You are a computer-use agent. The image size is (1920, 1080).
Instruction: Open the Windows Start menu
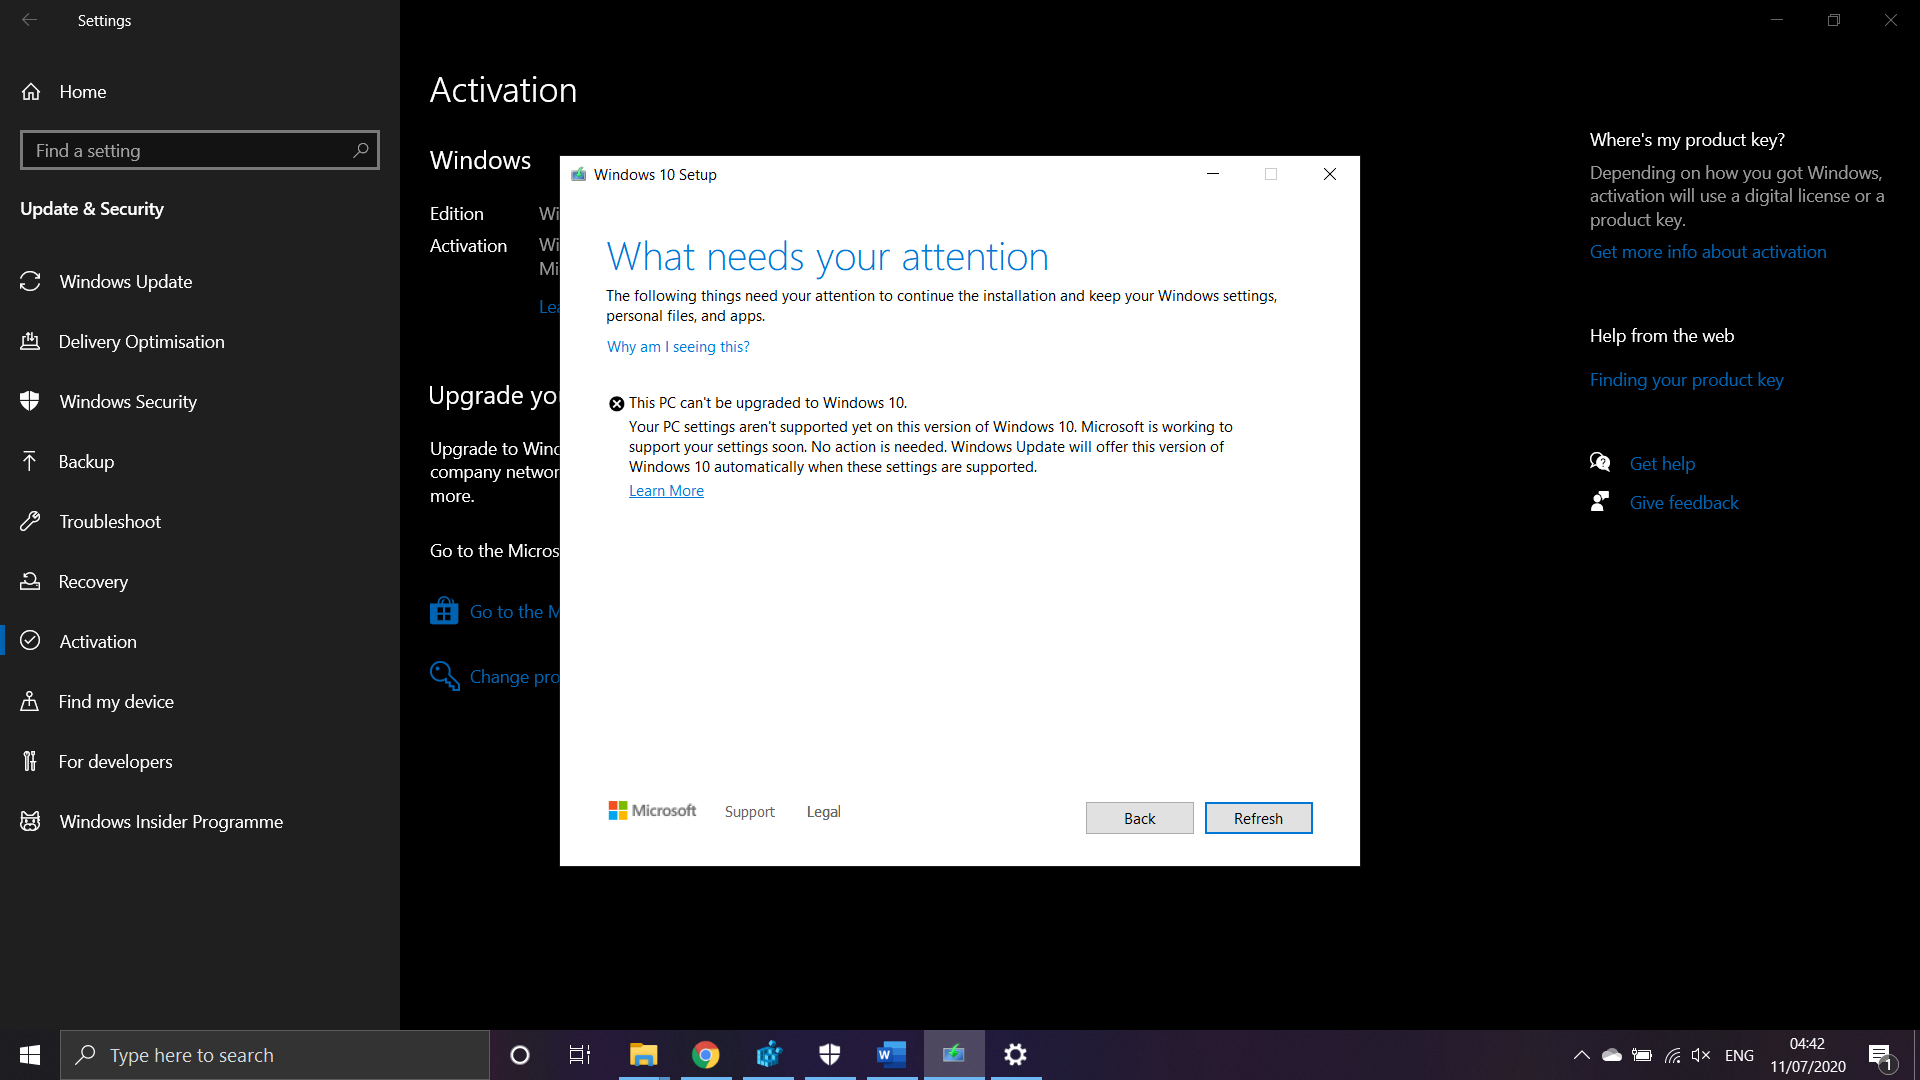(x=30, y=1055)
